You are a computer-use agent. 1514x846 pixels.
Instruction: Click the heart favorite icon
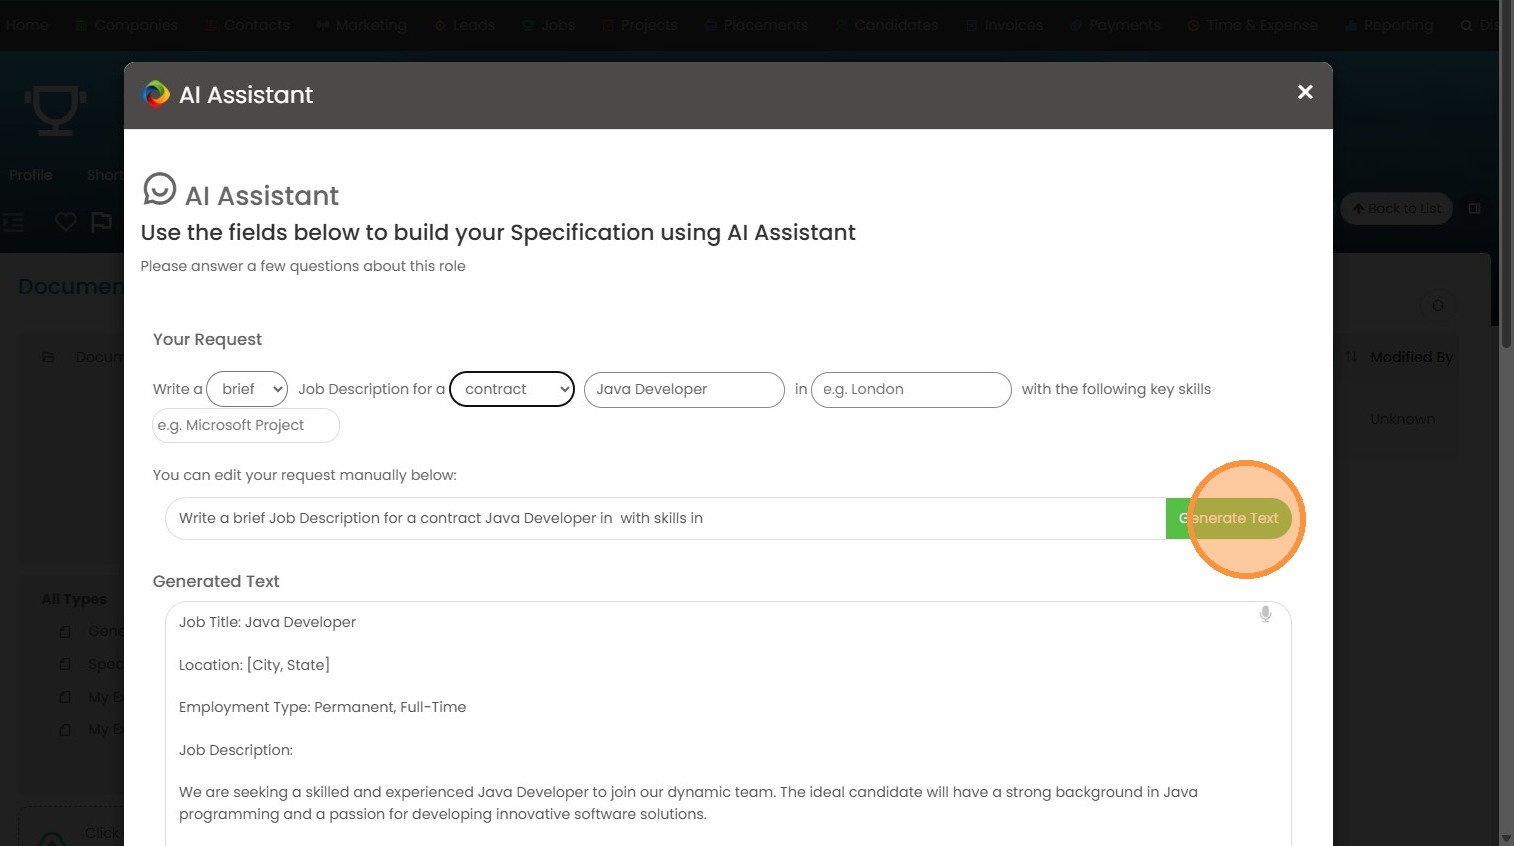66,222
